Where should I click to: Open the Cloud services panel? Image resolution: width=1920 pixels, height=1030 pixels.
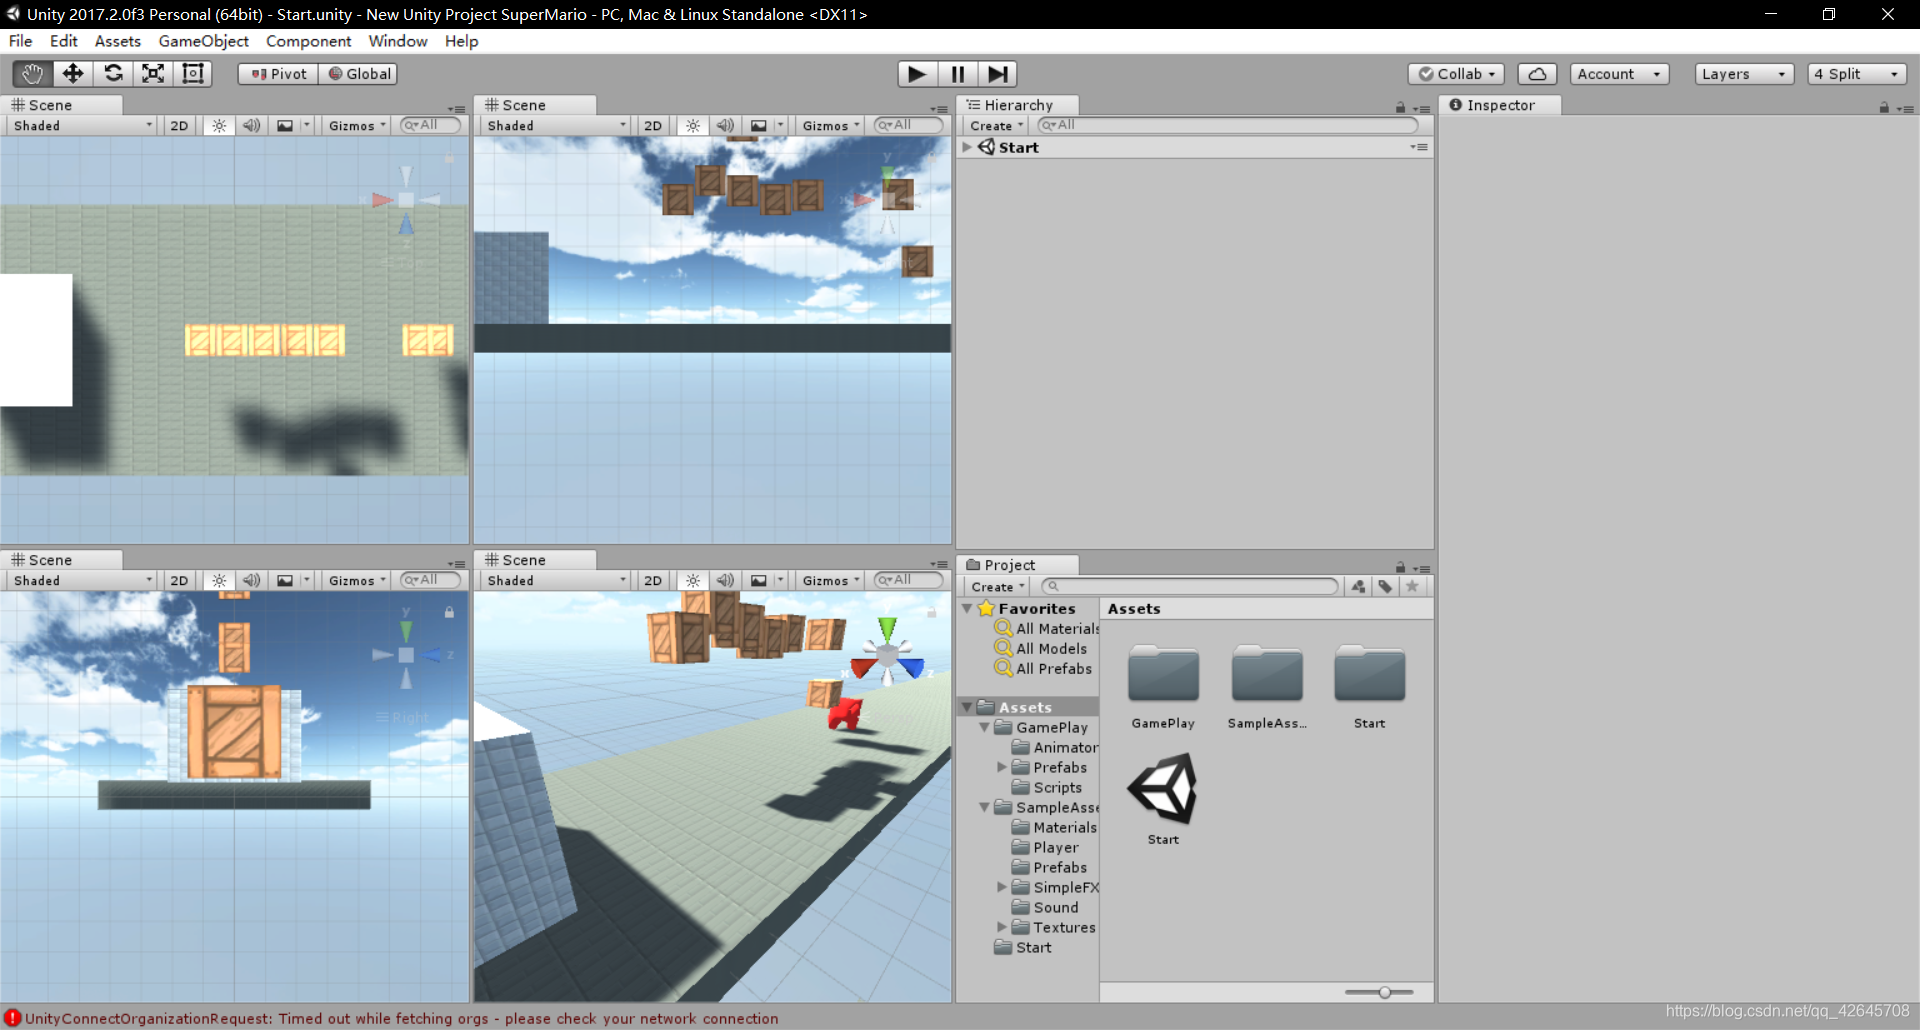[x=1537, y=74]
